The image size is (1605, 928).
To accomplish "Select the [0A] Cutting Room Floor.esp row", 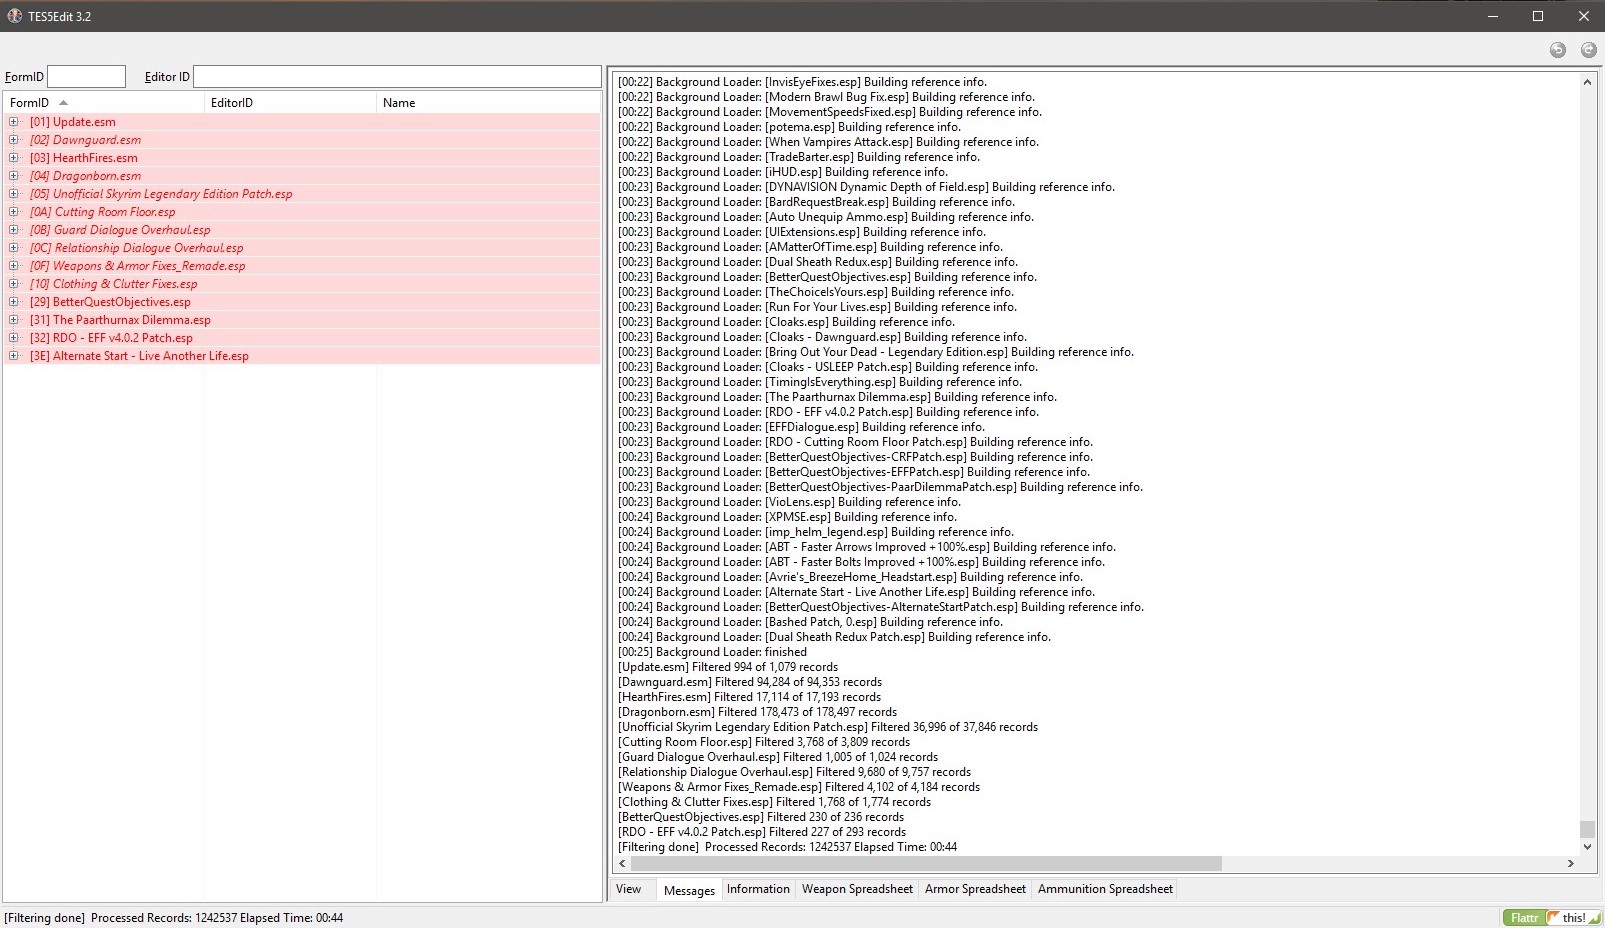I will [x=302, y=212].
